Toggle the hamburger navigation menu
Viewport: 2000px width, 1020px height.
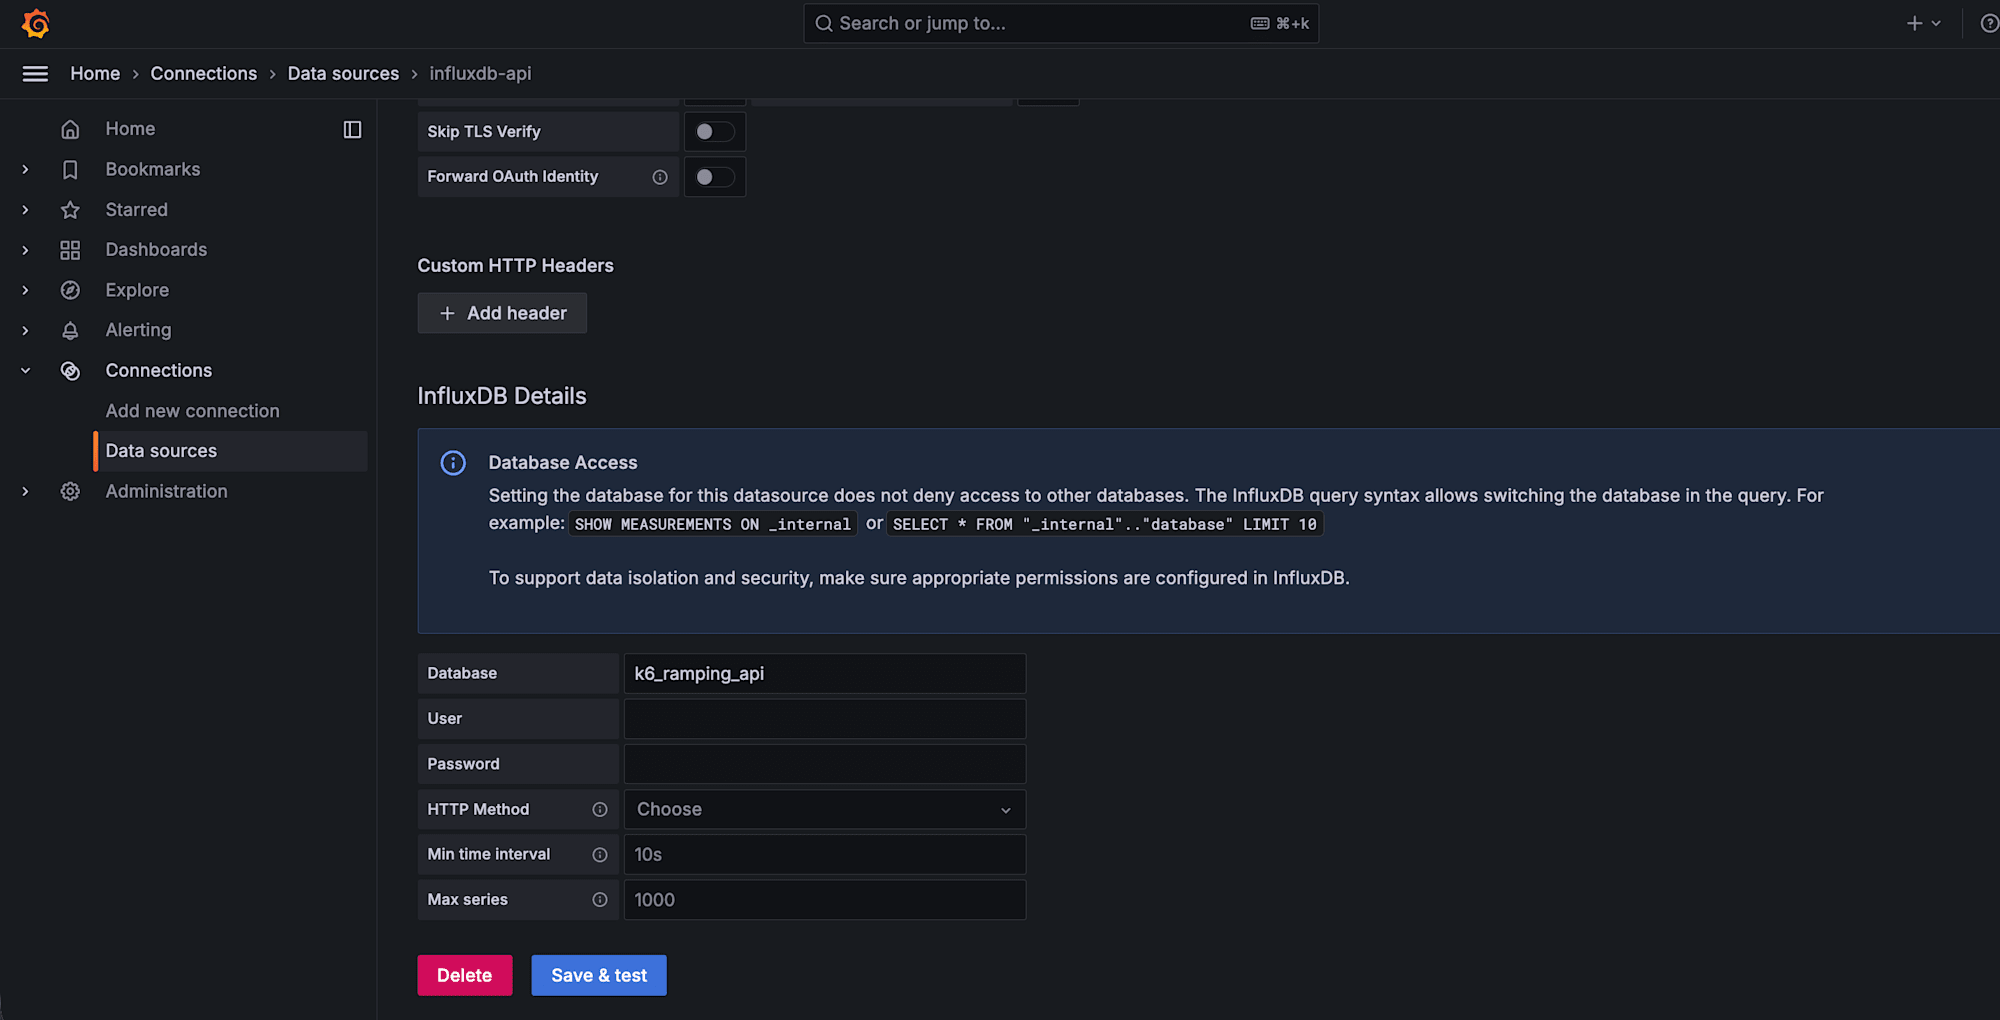tap(35, 73)
